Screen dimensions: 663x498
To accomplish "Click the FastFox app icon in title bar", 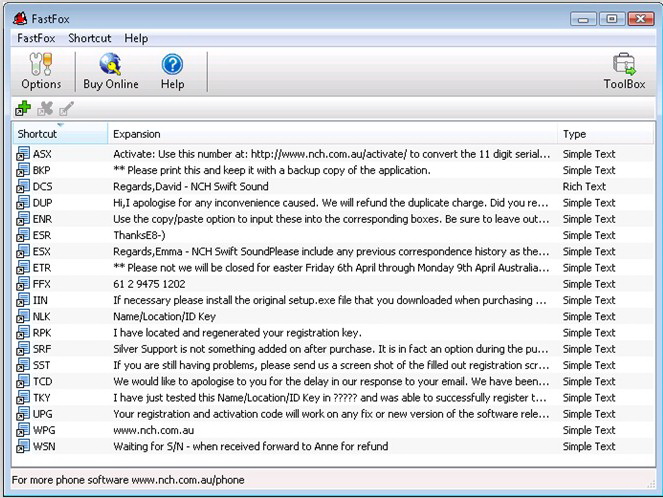I will pyautogui.click(x=20, y=19).
